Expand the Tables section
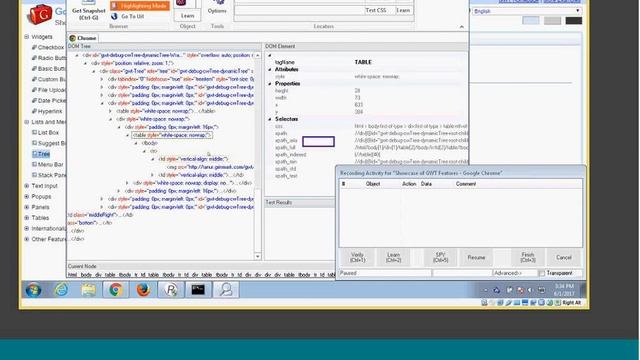Viewport: 640px width, 360px height. point(27,218)
